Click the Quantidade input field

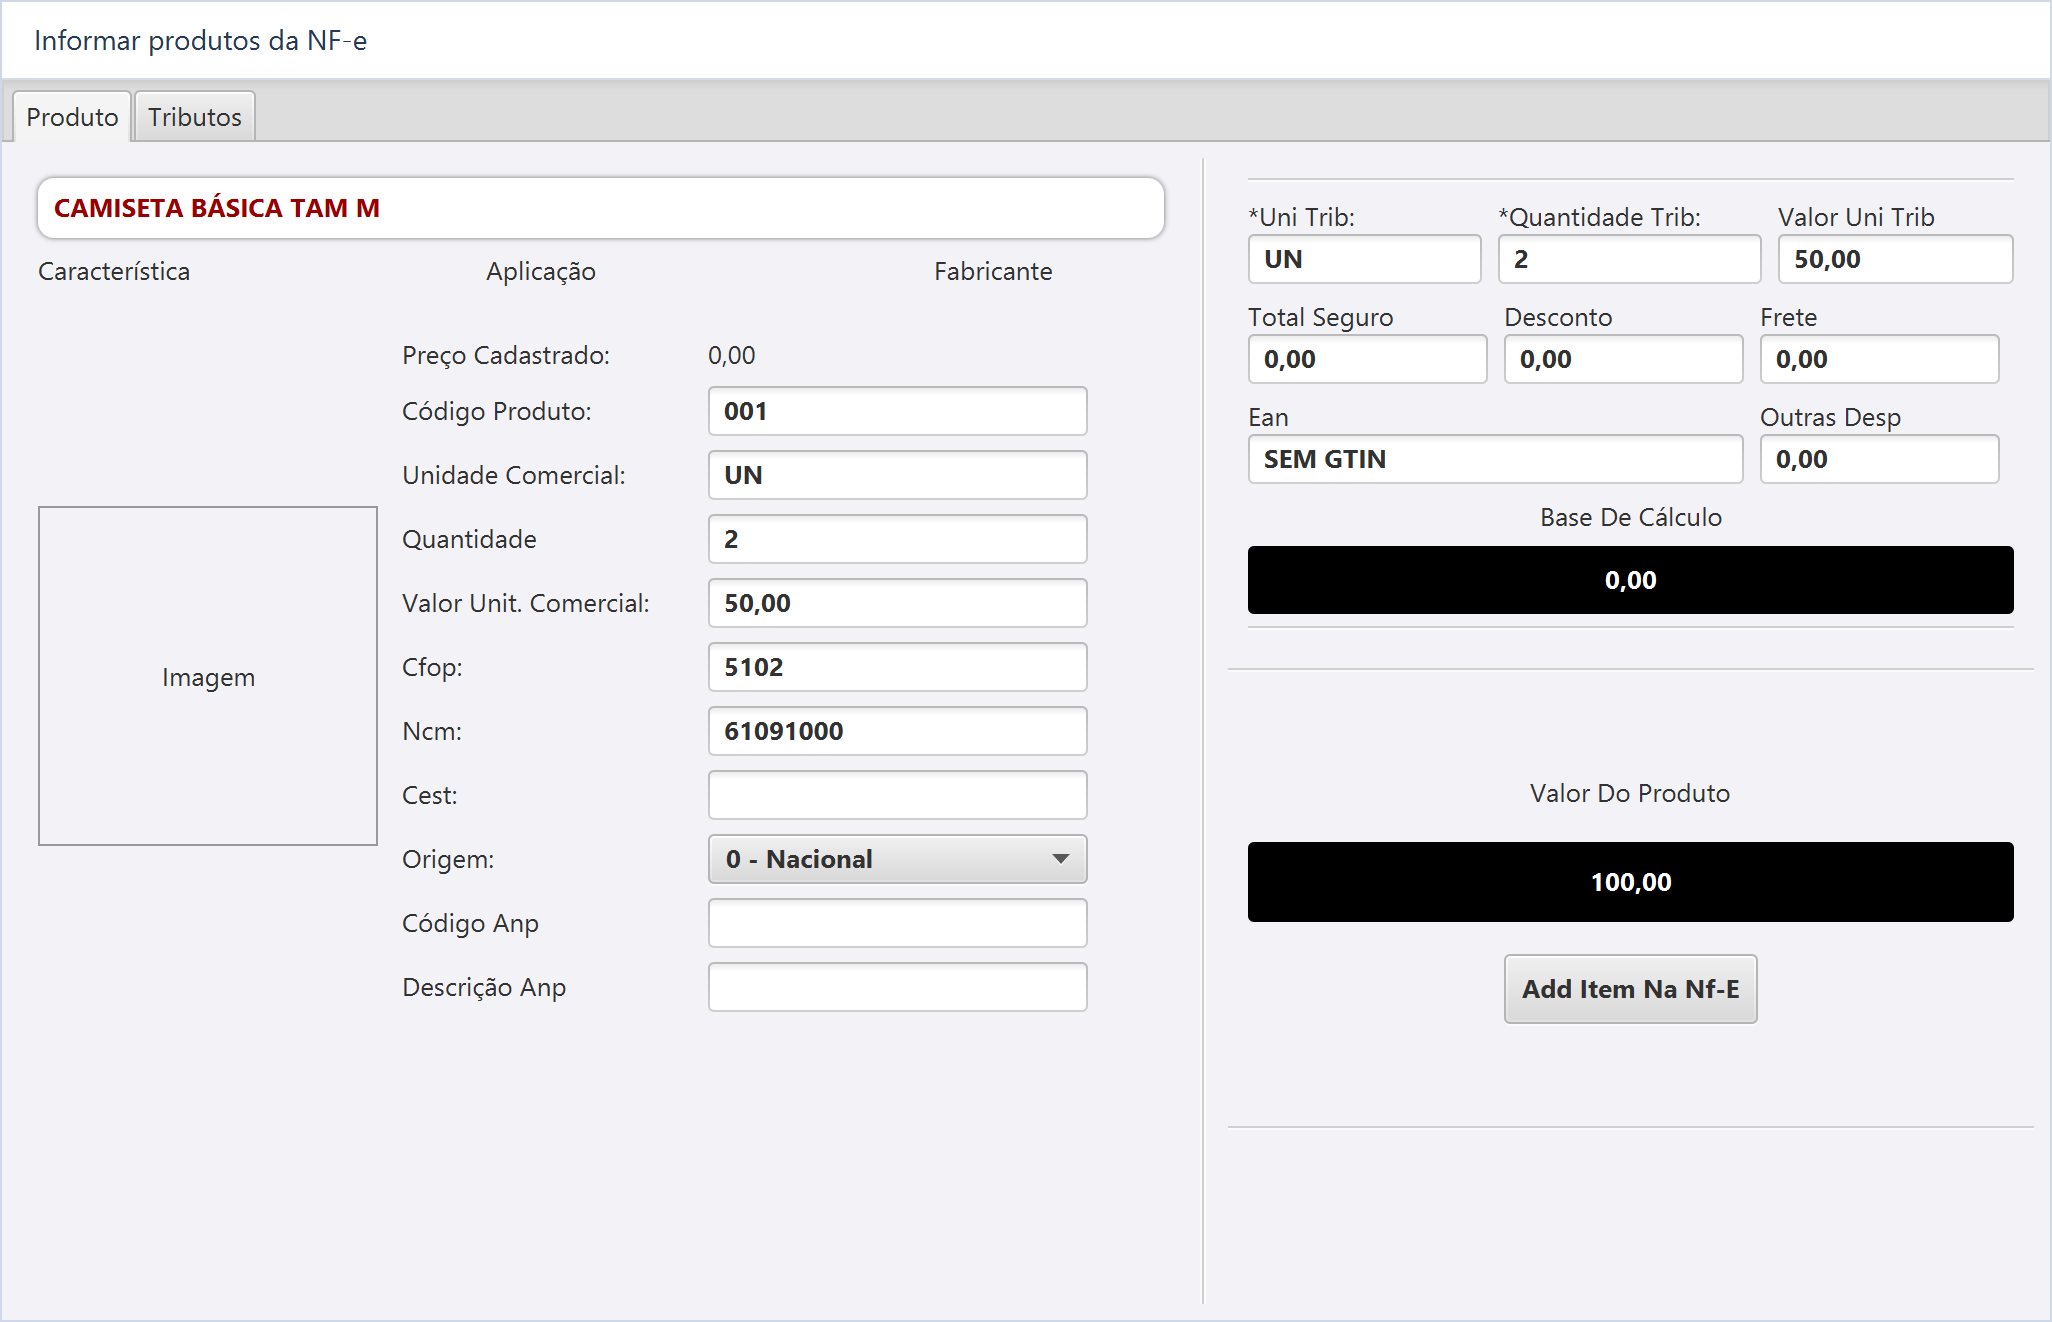click(897, 539)
